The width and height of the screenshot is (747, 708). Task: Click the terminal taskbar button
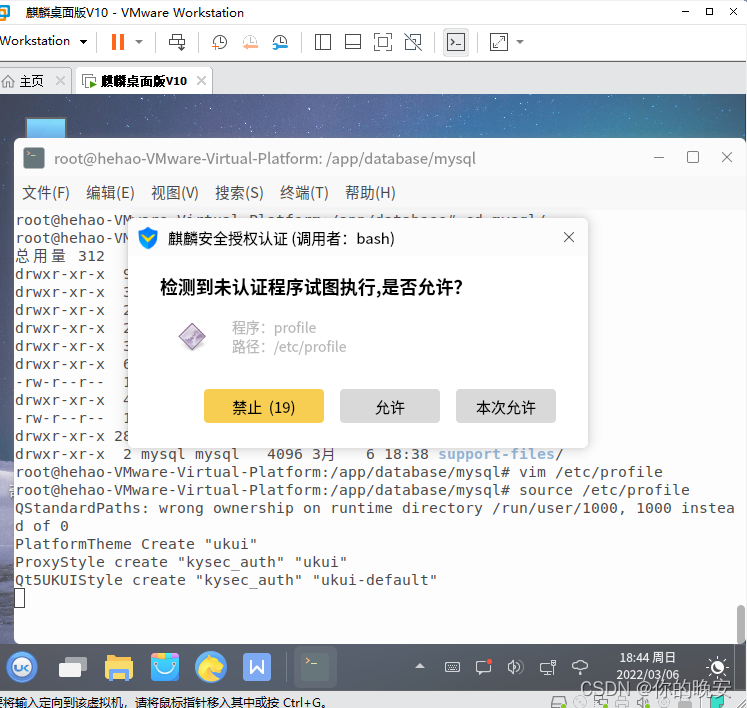[315, 667]
